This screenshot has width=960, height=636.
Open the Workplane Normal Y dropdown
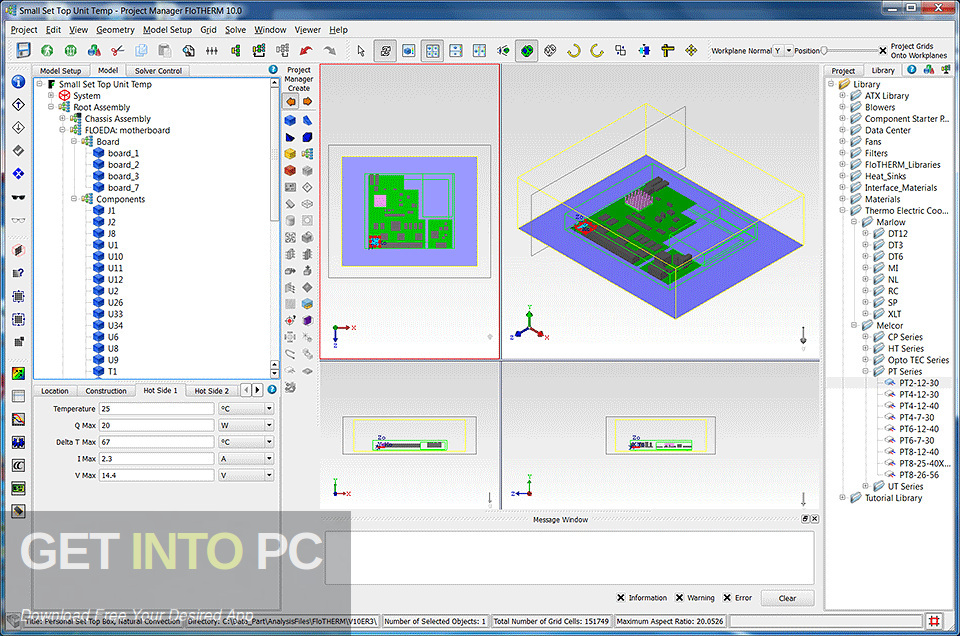pos(789,51)
